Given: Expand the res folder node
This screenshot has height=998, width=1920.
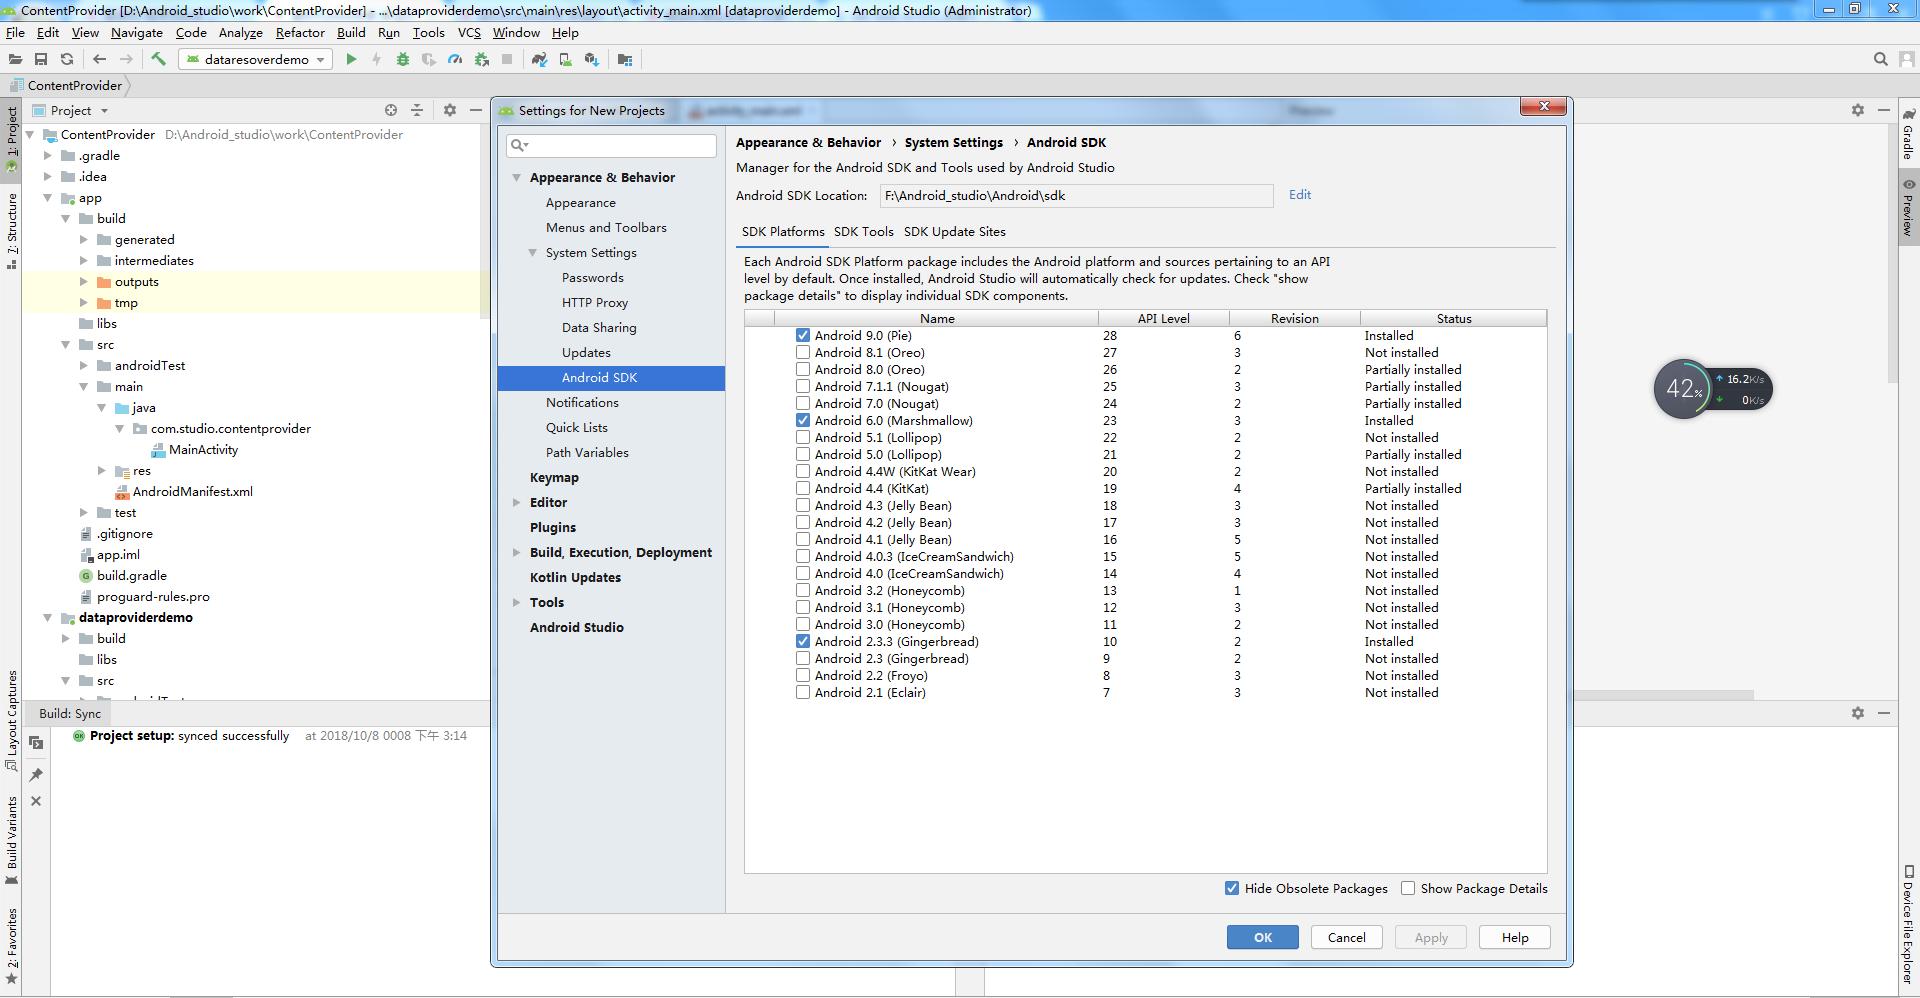Looking at the screenshot, I should click(101, 470).
